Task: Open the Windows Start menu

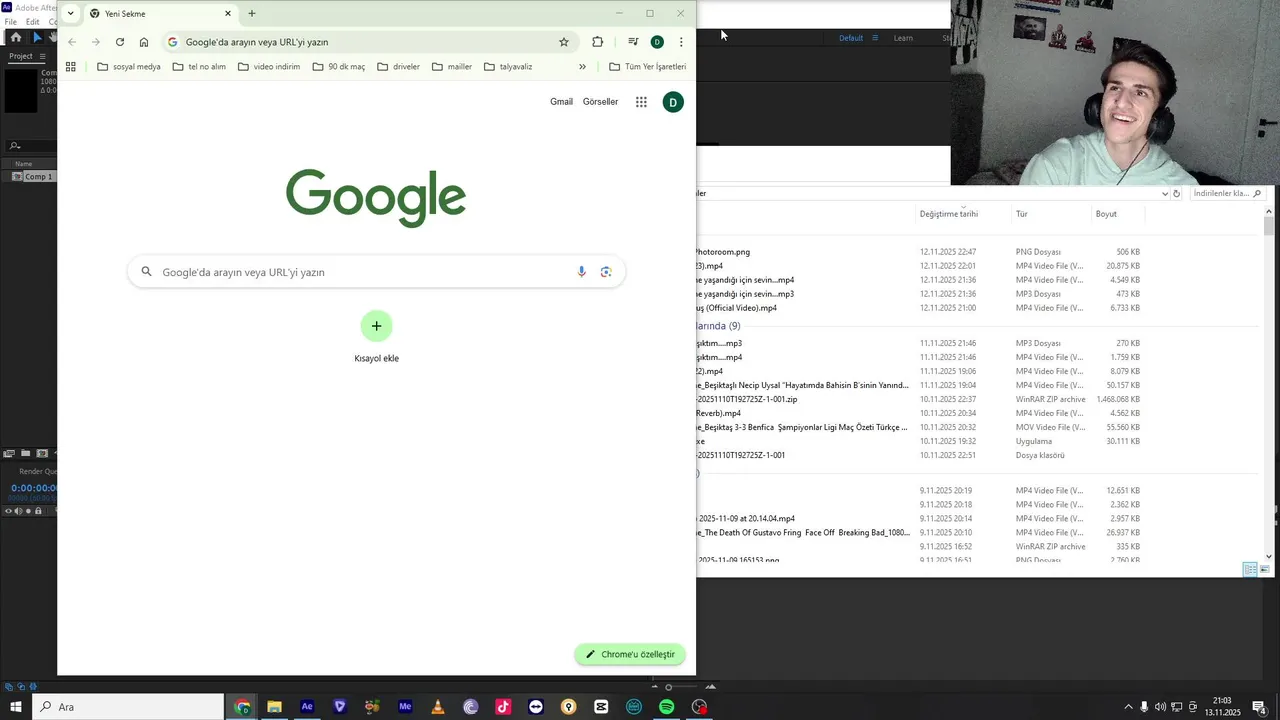Action: click(15, 707)
